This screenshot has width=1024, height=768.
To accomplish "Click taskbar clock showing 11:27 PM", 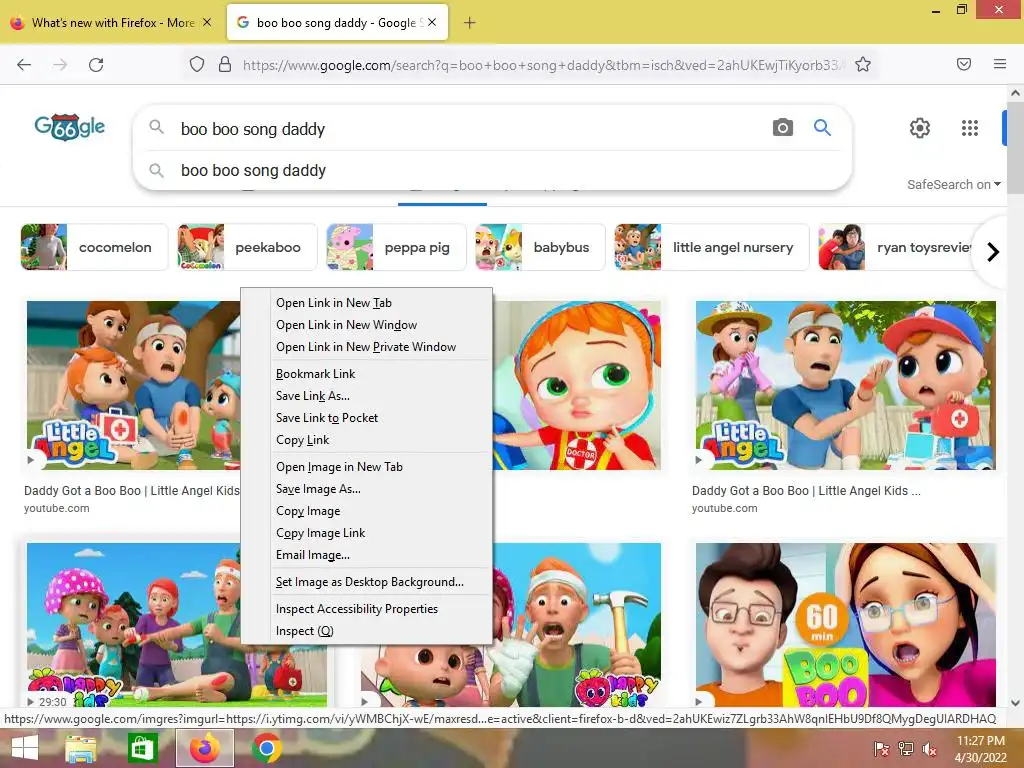I will point(981,749).
